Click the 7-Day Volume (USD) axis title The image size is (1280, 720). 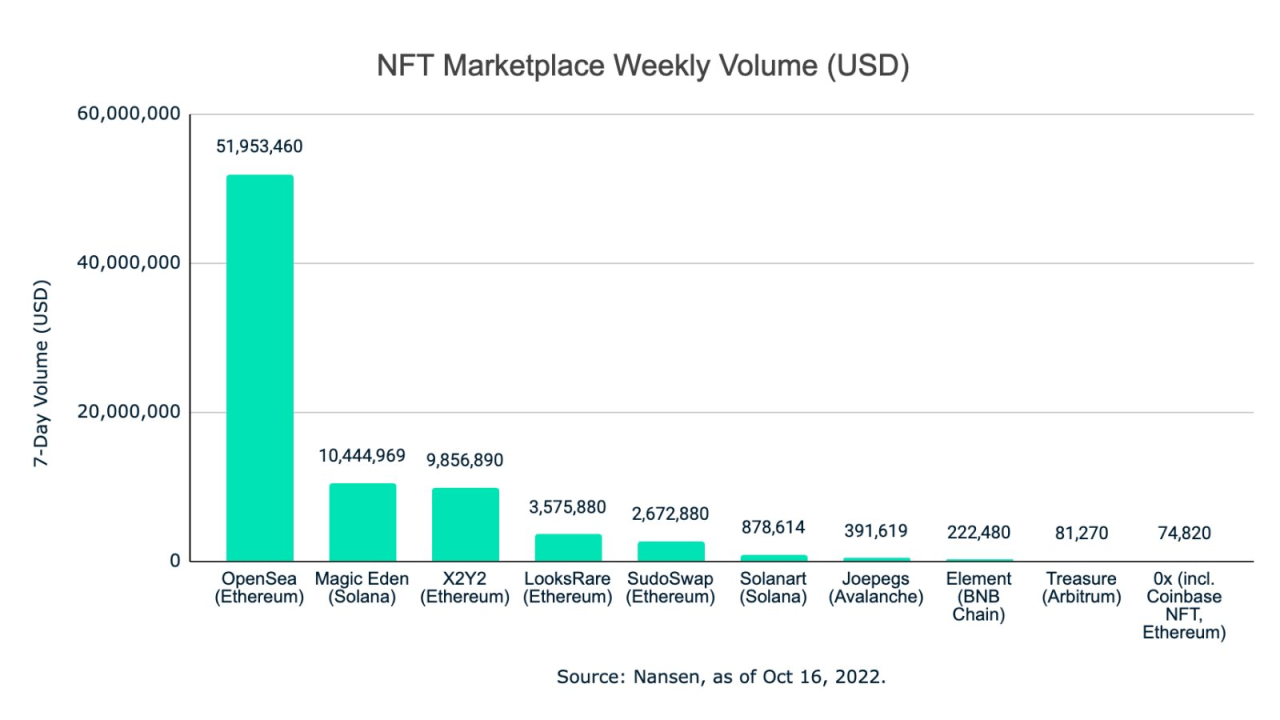click(41, 372)
